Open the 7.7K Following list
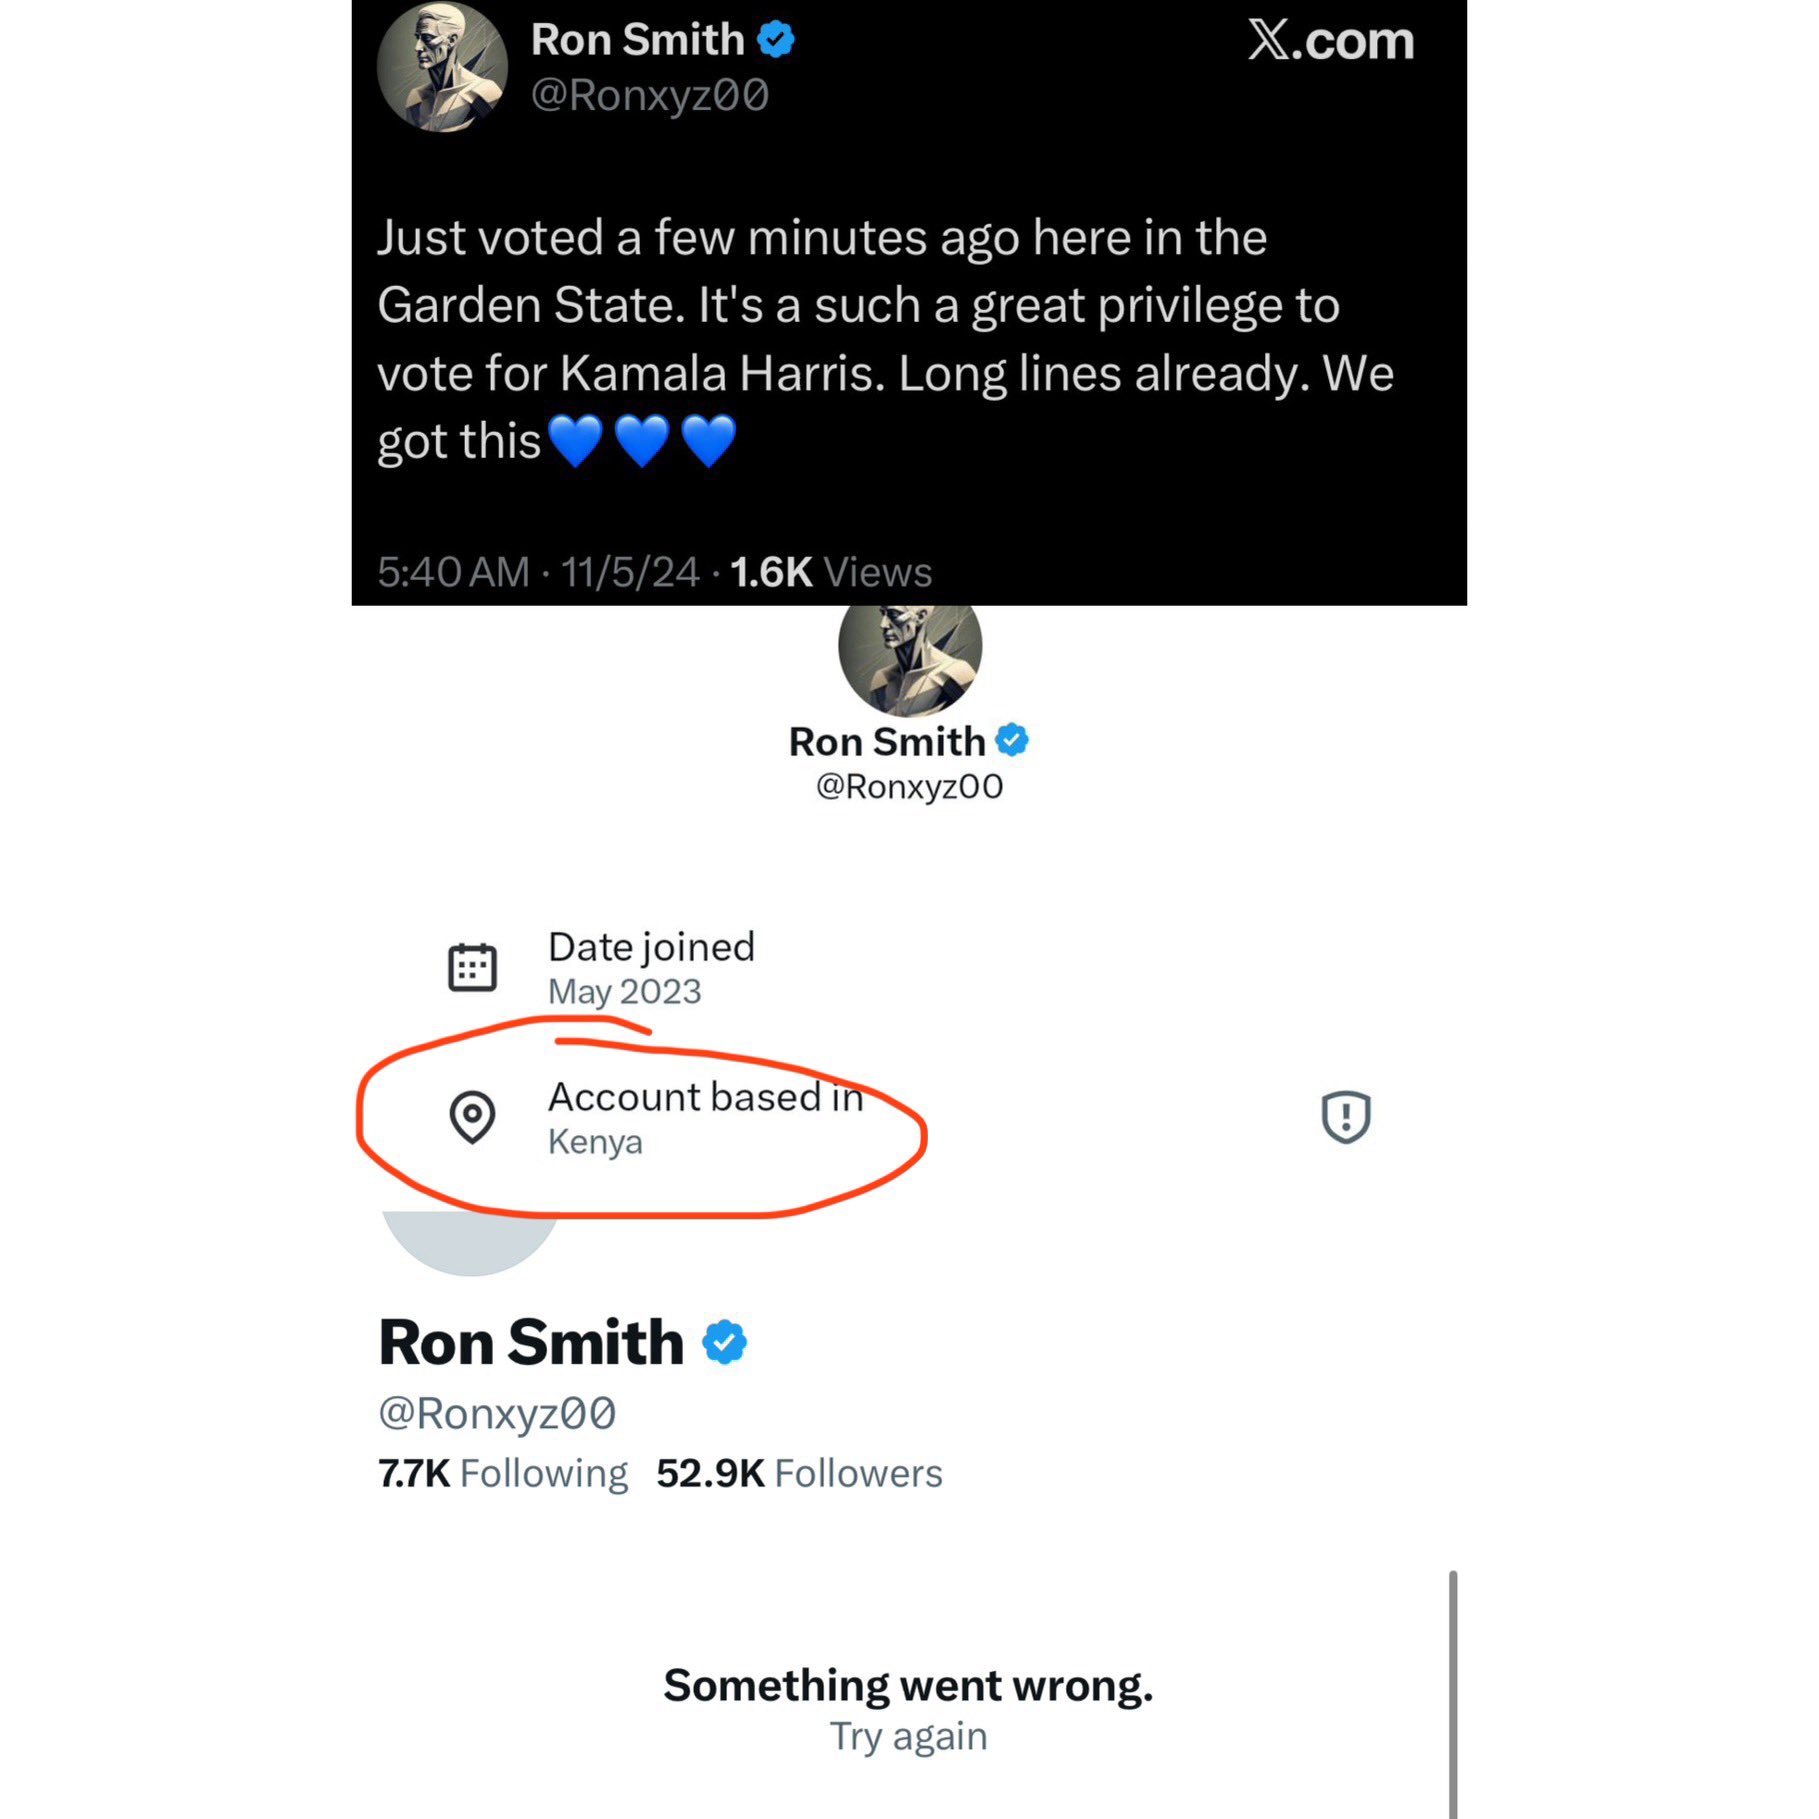Screen dimensions: 1819x1819 503,1473
